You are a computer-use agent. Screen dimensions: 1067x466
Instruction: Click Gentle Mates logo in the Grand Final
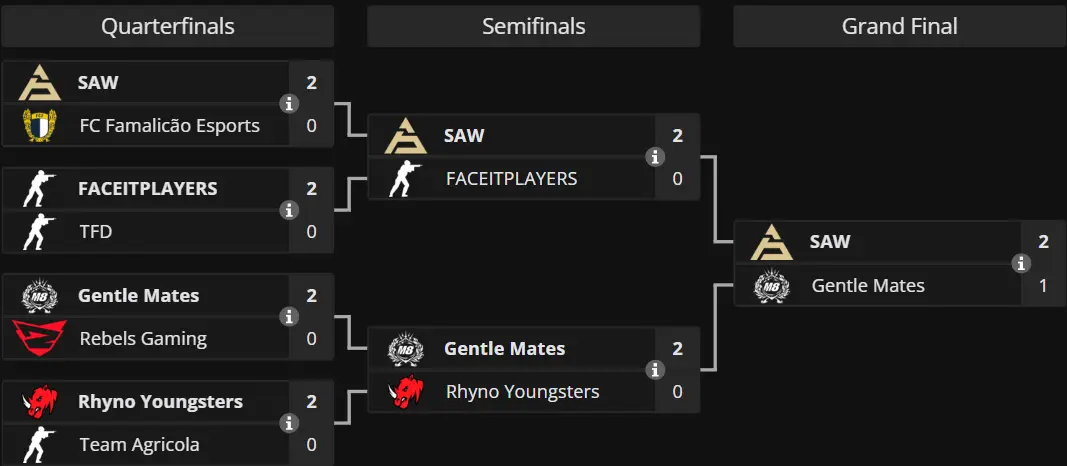tap(772, 285)
